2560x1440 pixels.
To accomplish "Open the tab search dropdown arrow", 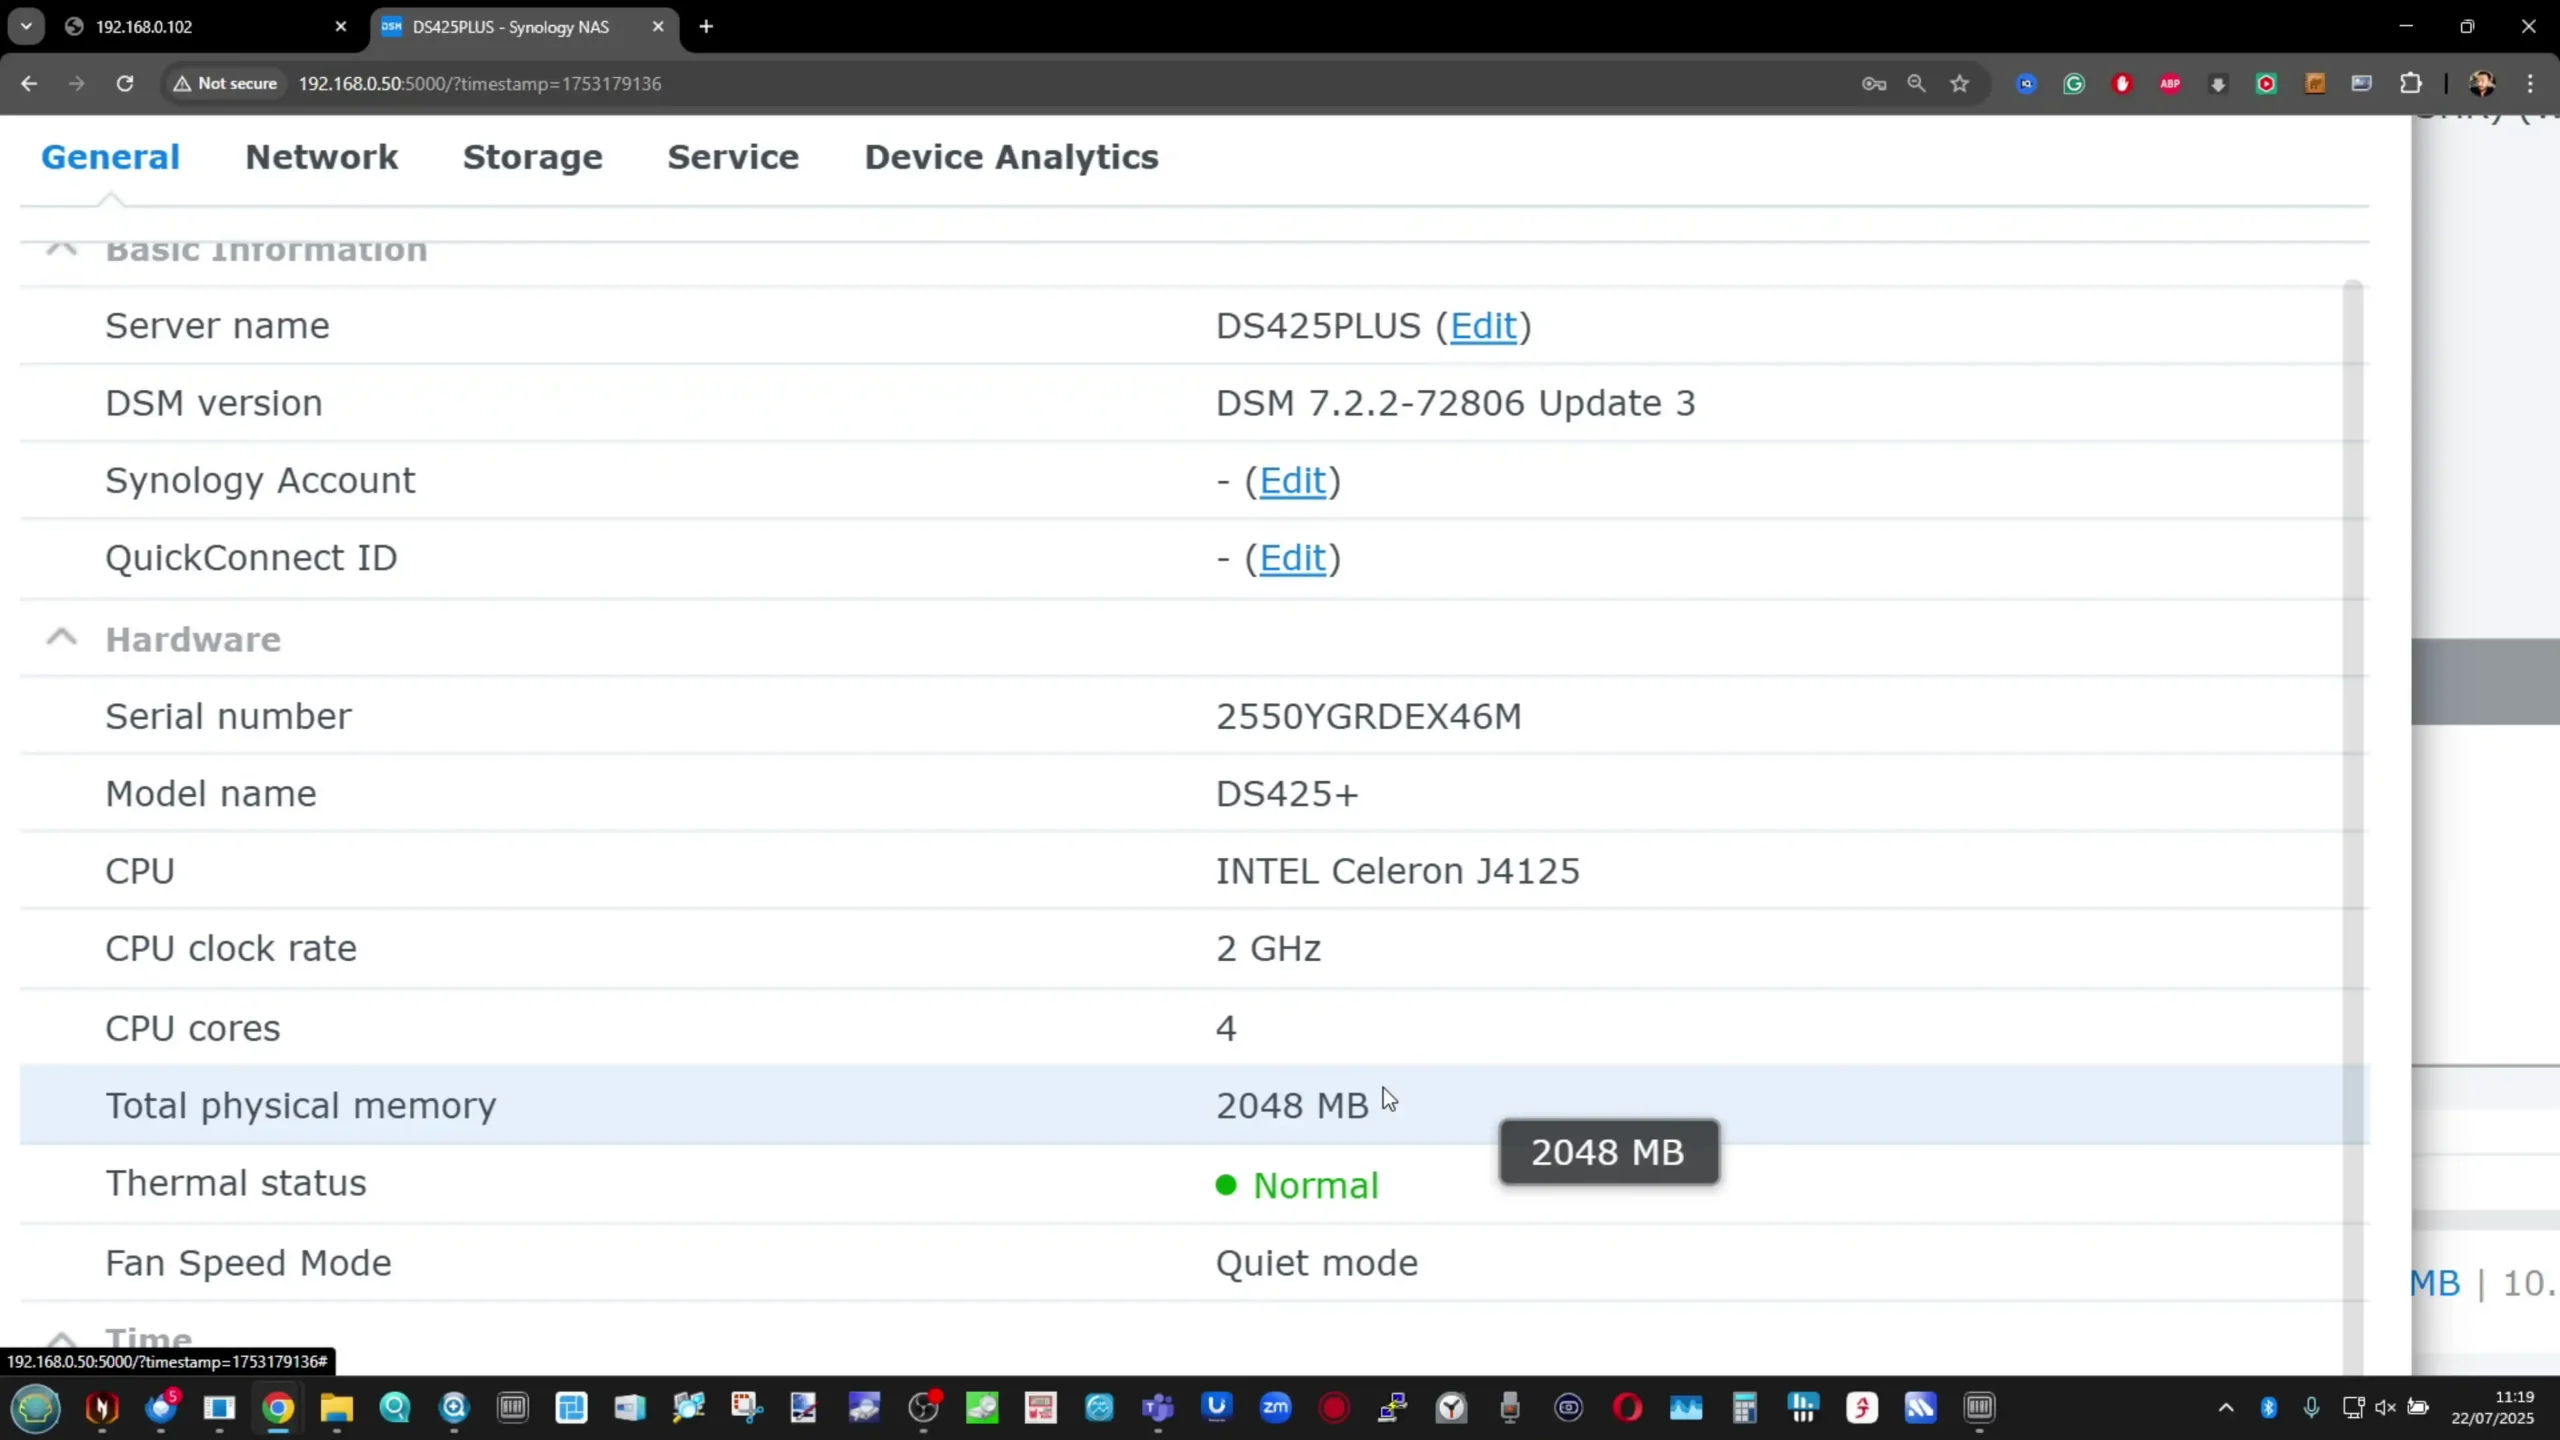I will pos(26,27).
